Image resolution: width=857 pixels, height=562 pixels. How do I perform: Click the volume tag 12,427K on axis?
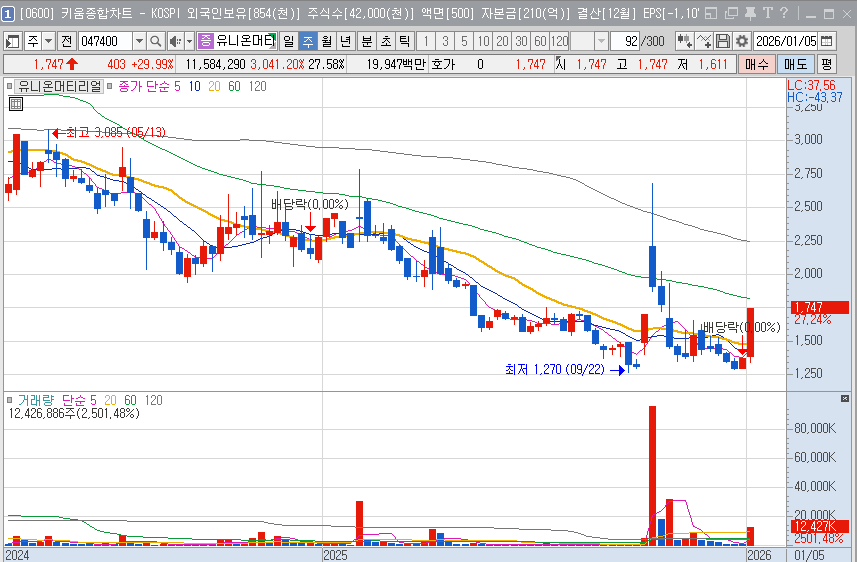tap(819, 526)
